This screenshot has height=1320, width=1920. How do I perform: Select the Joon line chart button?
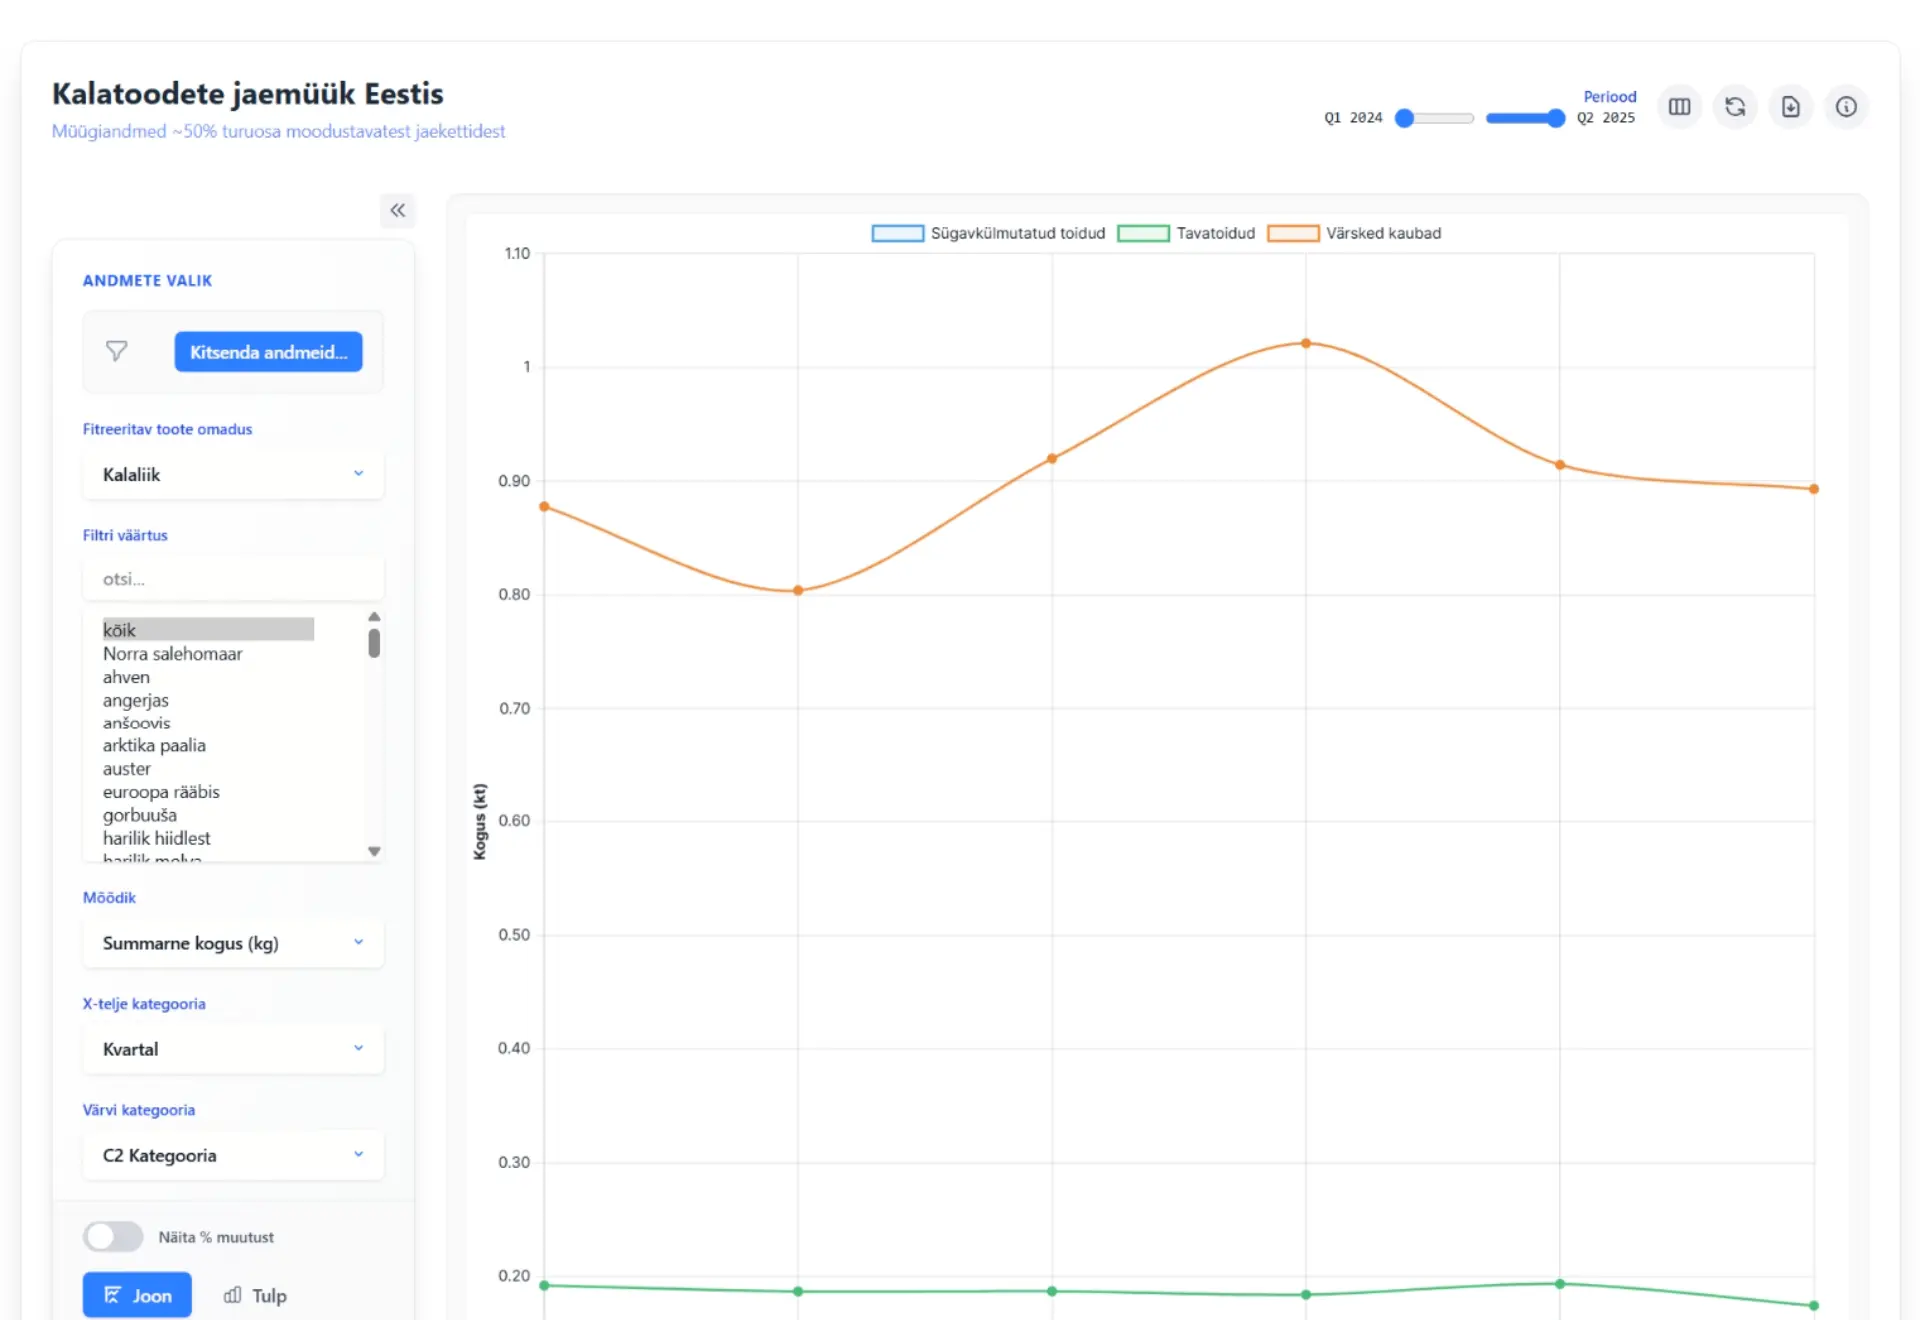137,1295
